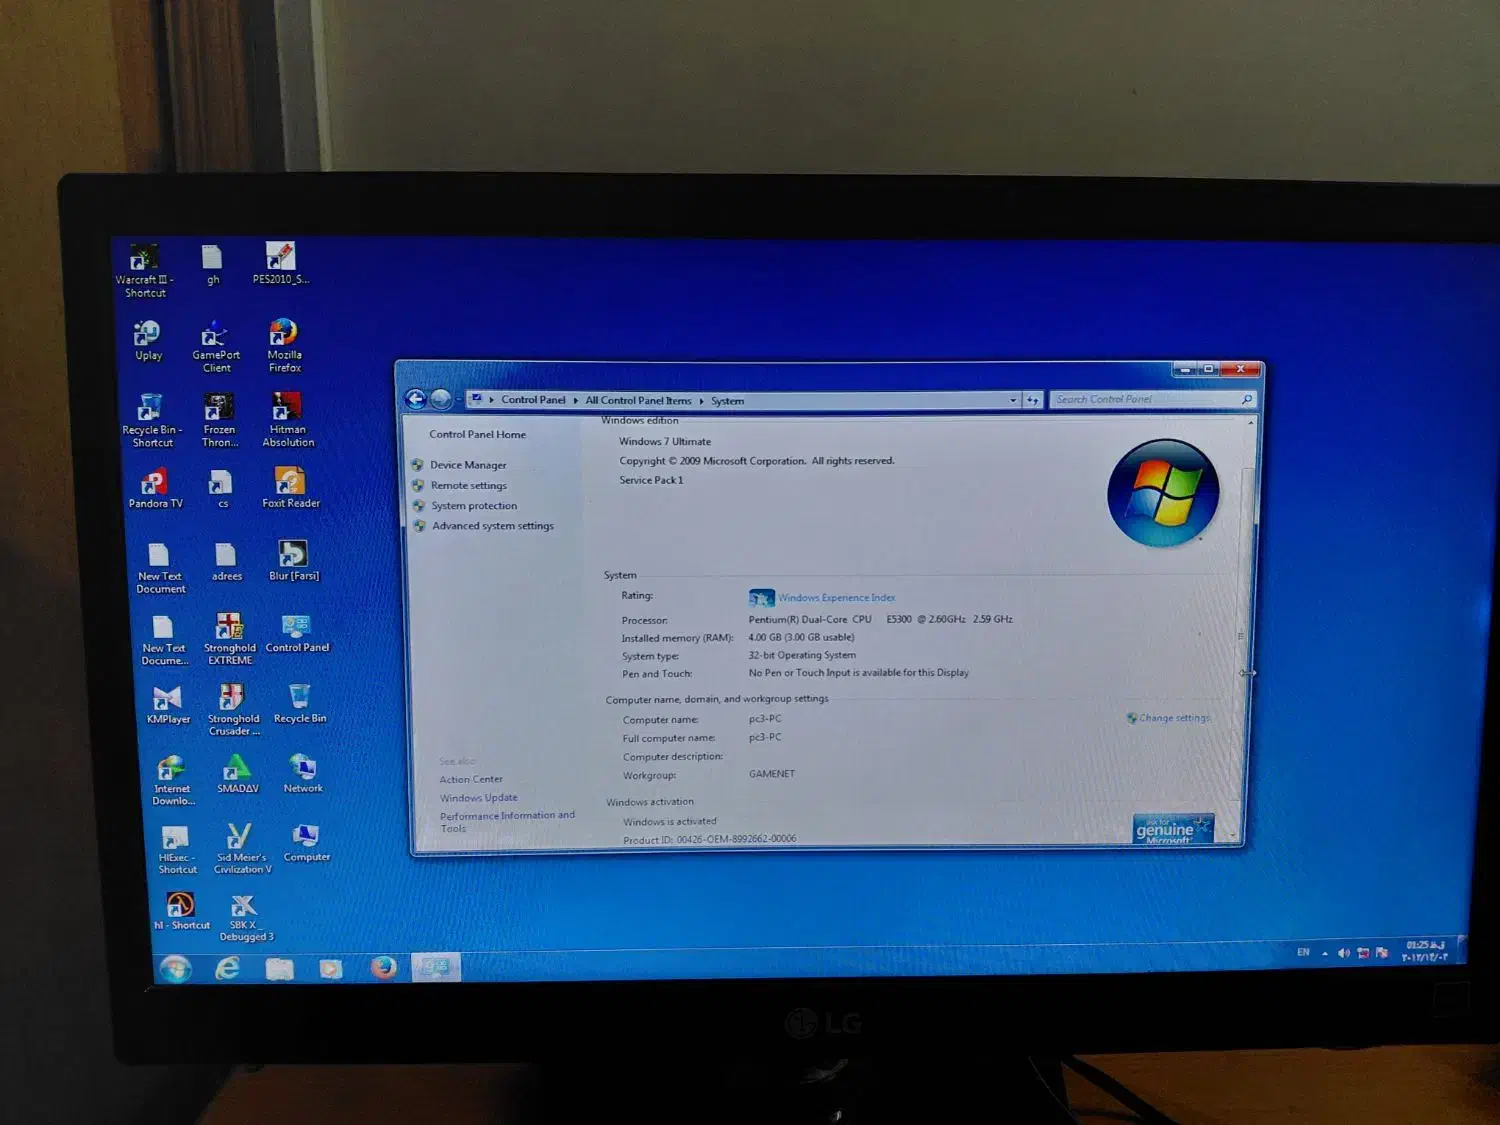This screenshot has width=1500, height=1125.
Task: Refresh the System control panel page
Action: point(1032,400)
